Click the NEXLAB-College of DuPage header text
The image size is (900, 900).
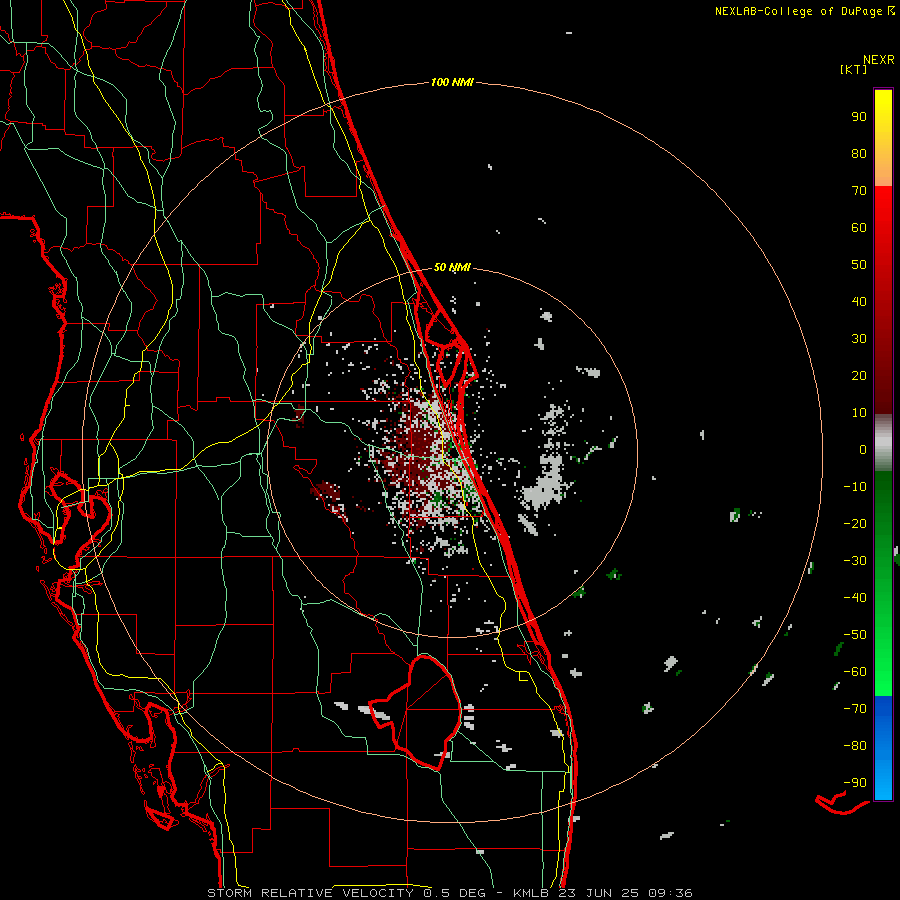798,11
